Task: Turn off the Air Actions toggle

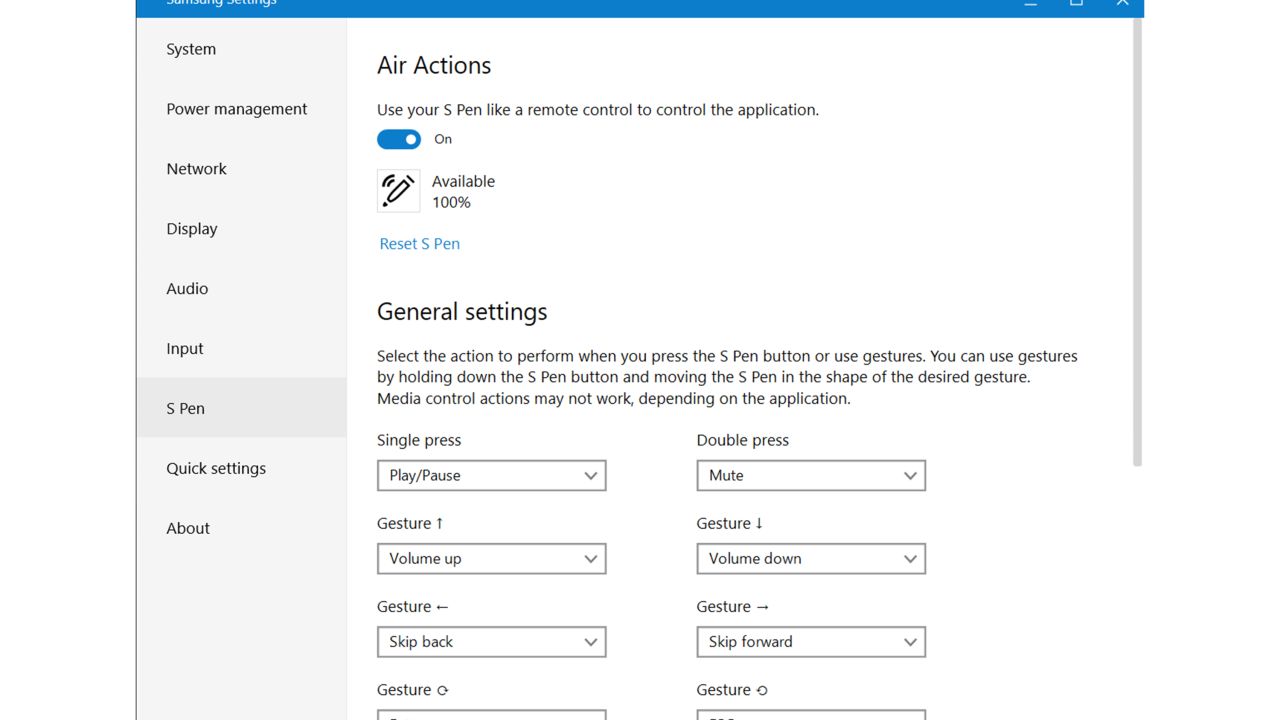Action: (399, 139)
